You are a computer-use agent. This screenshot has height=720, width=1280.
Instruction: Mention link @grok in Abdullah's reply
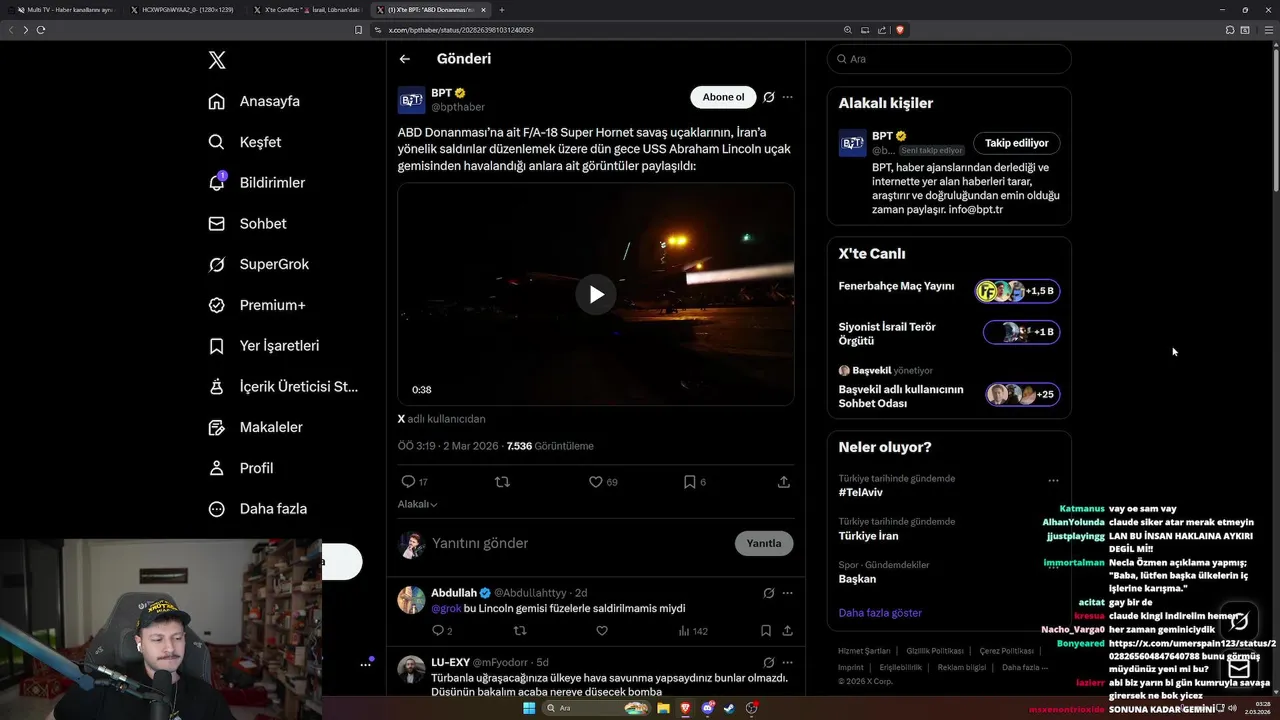click(446, 608)
